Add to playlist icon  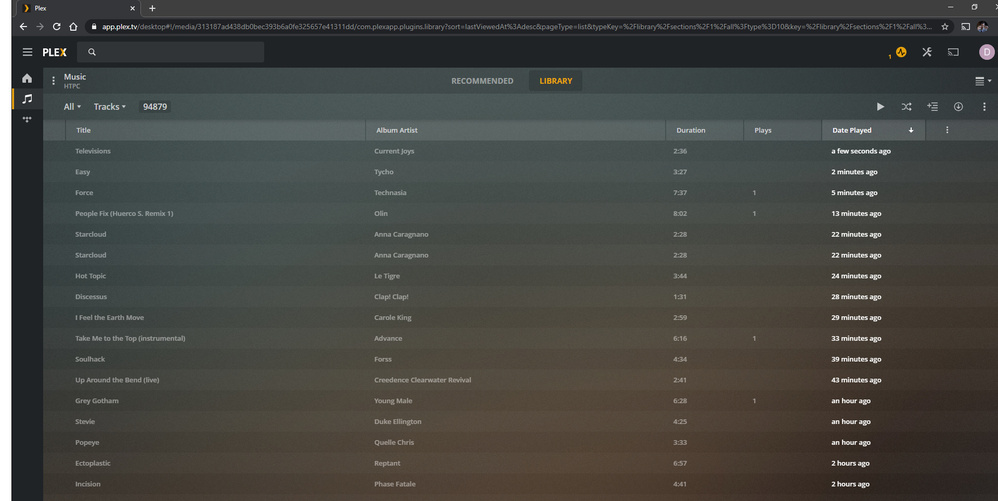pyautogui.click(x=932, y=106)
